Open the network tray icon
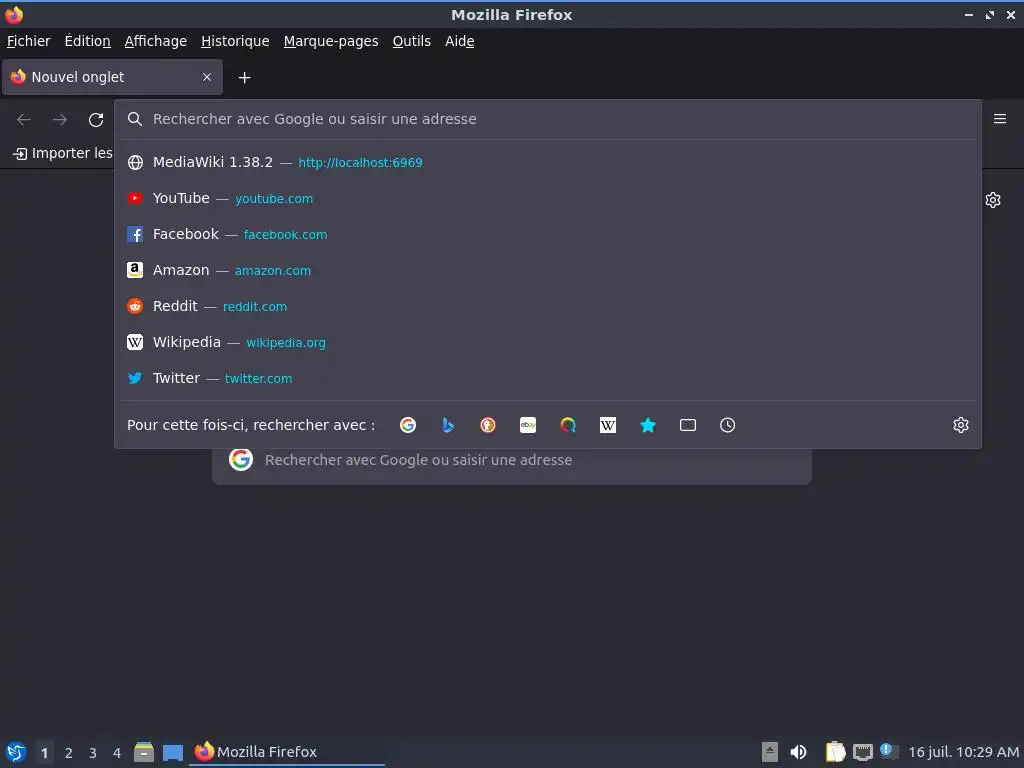1024x768 pixels. pos(863,752)
